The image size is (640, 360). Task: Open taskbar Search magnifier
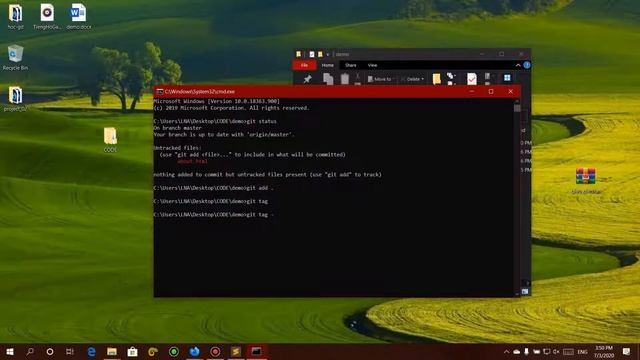click(x=30, y=351)
